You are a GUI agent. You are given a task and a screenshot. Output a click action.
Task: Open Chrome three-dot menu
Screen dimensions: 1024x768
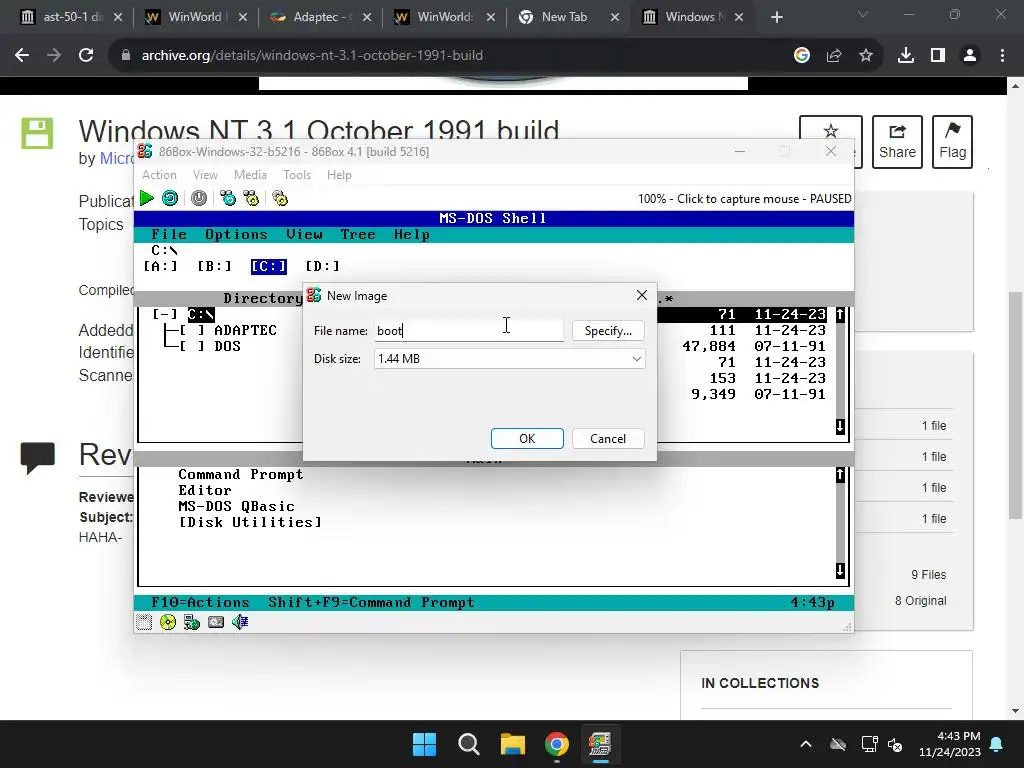[x=1002, y=56]
